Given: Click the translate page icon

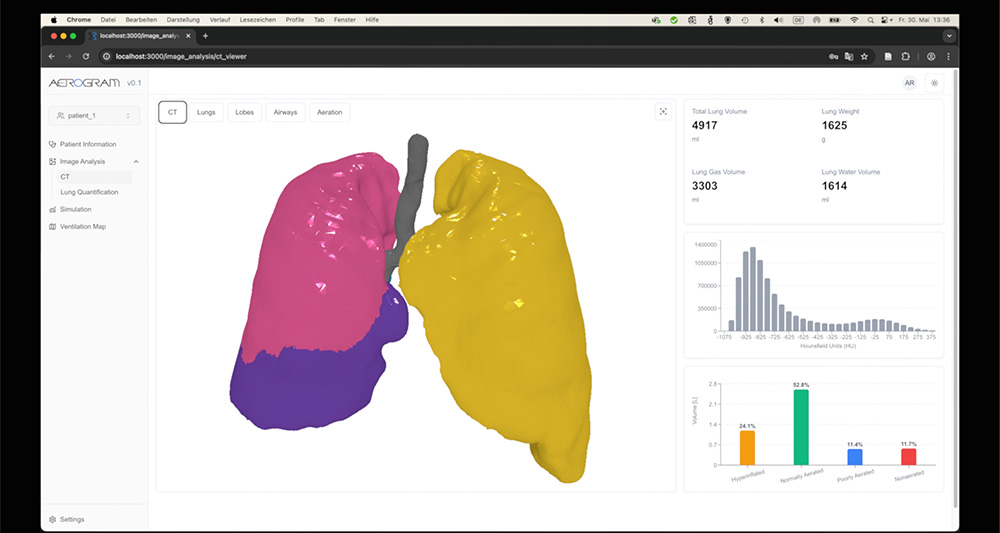Looking at the screenshot, I should pyautogui.click(x=849, y=57).
